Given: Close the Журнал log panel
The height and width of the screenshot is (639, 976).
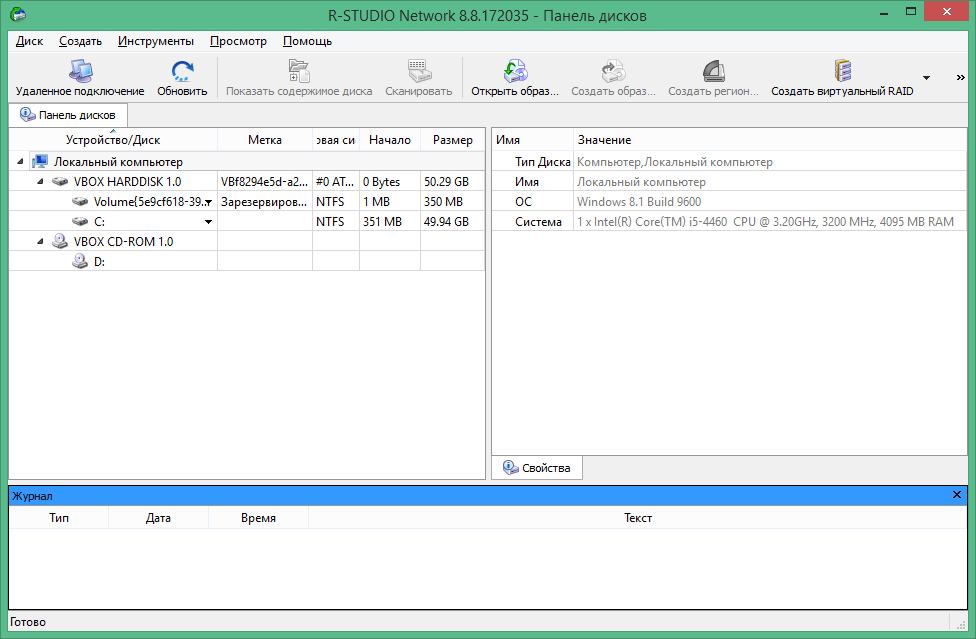Looking at the screenshot, I should (957, 495).
